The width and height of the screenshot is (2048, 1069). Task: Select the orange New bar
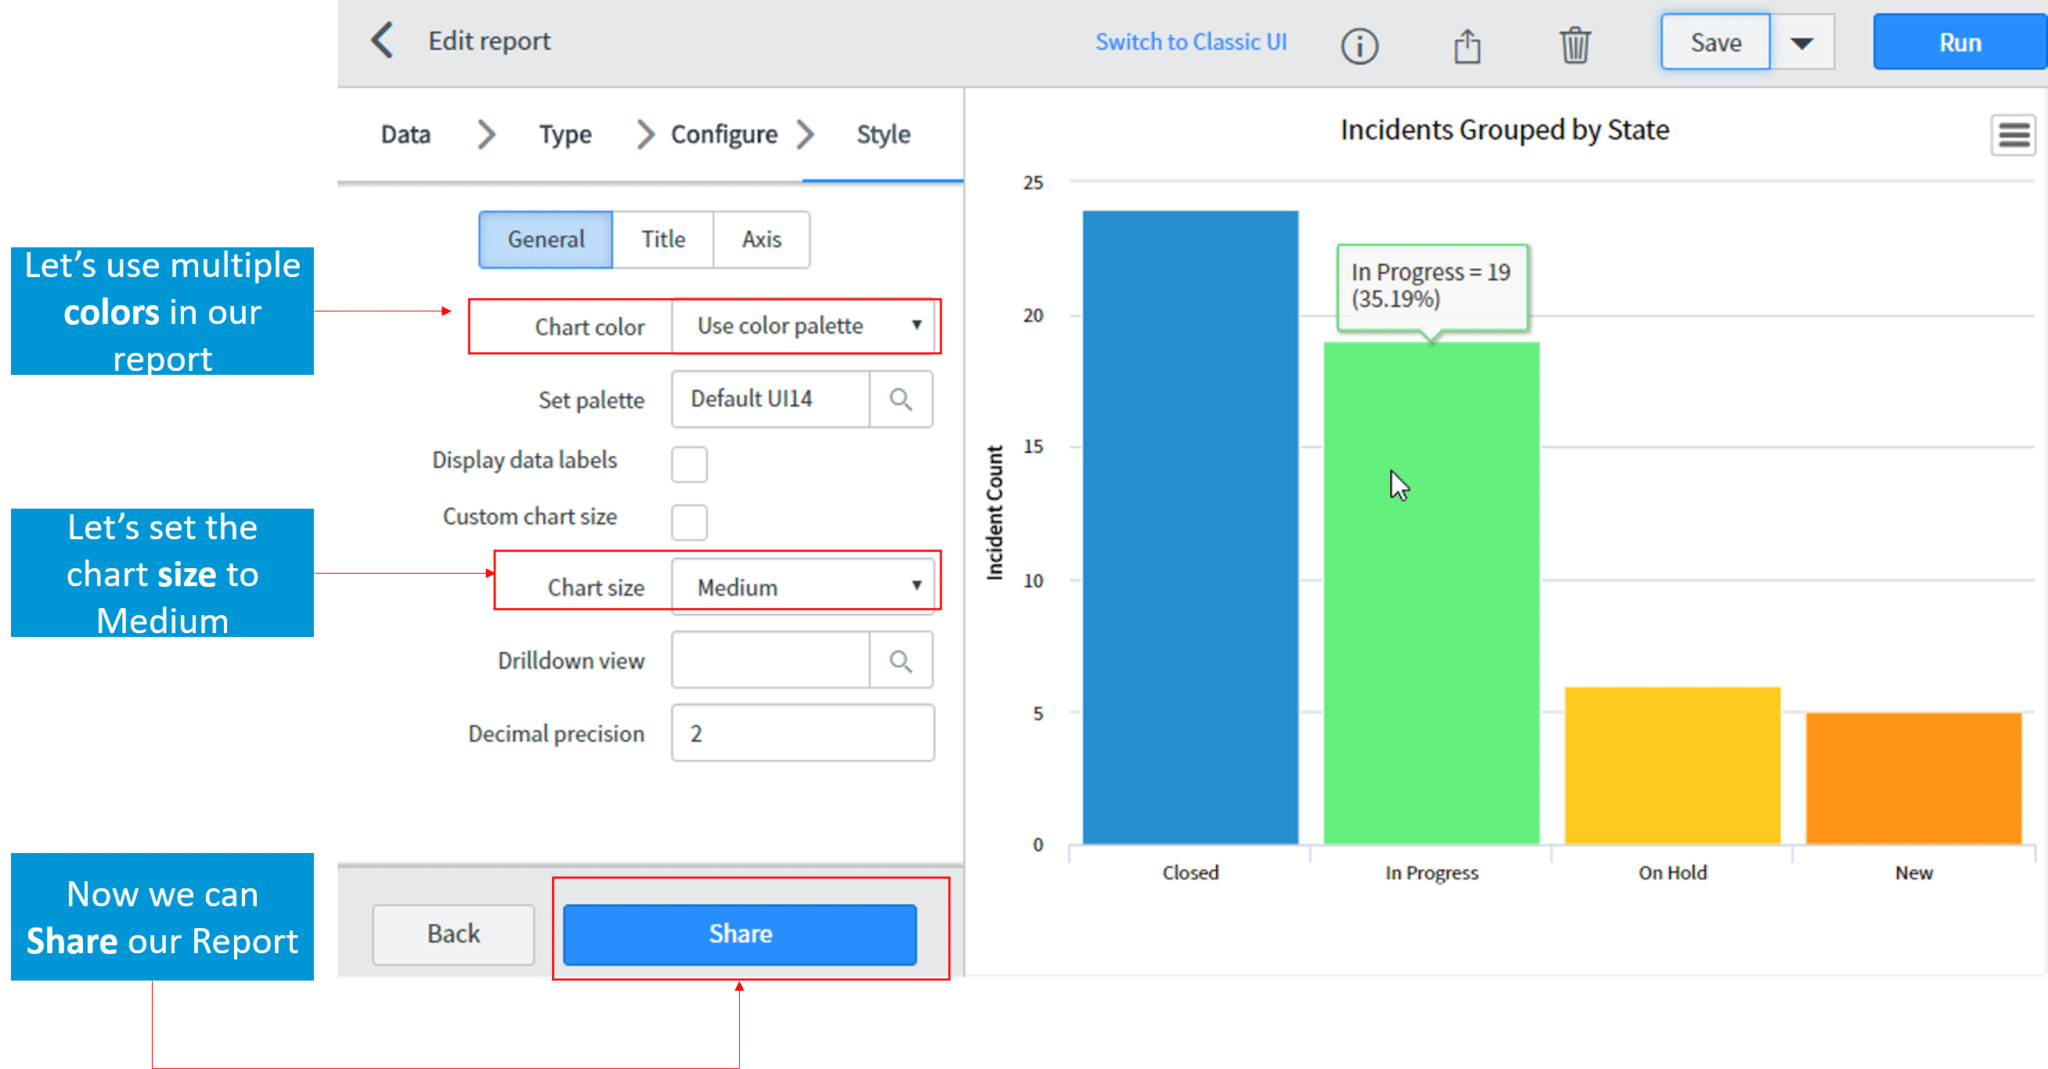1913,778
